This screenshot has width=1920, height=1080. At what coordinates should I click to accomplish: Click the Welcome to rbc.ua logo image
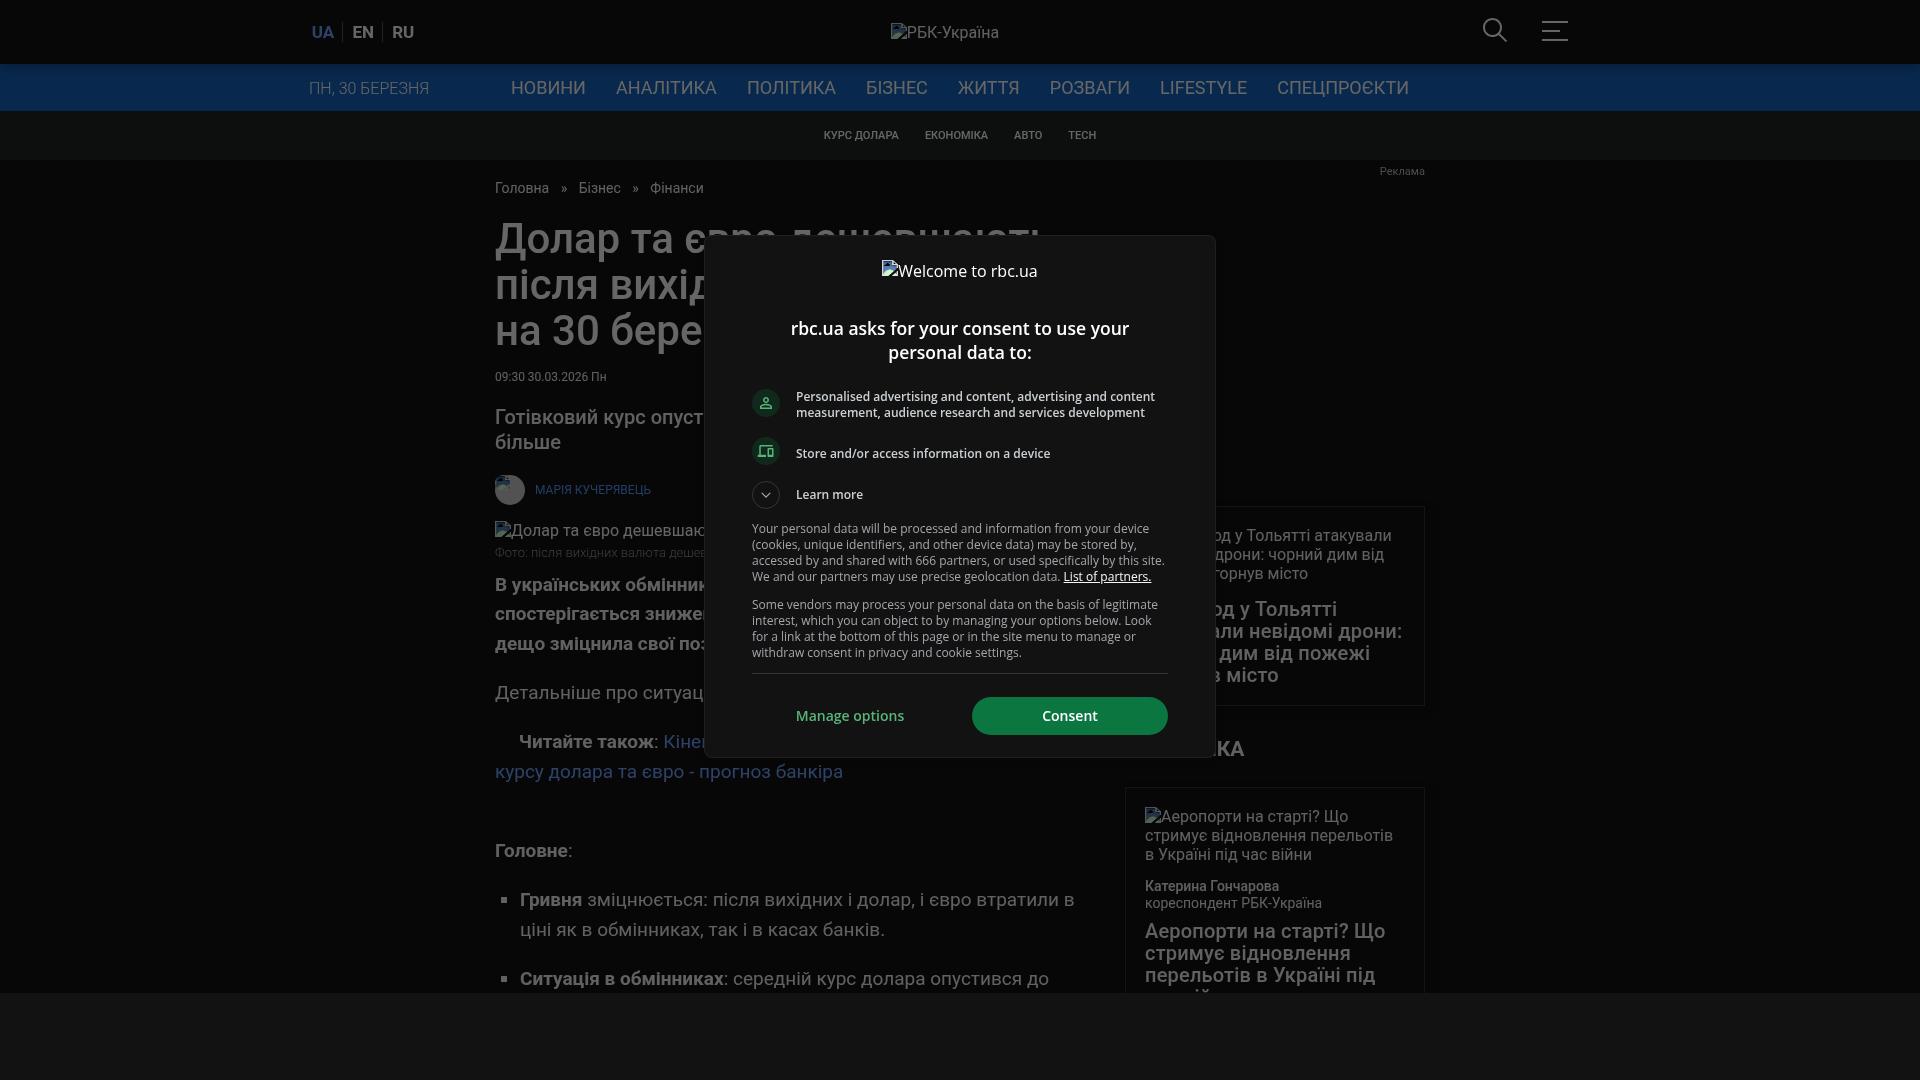pos(959,271)
